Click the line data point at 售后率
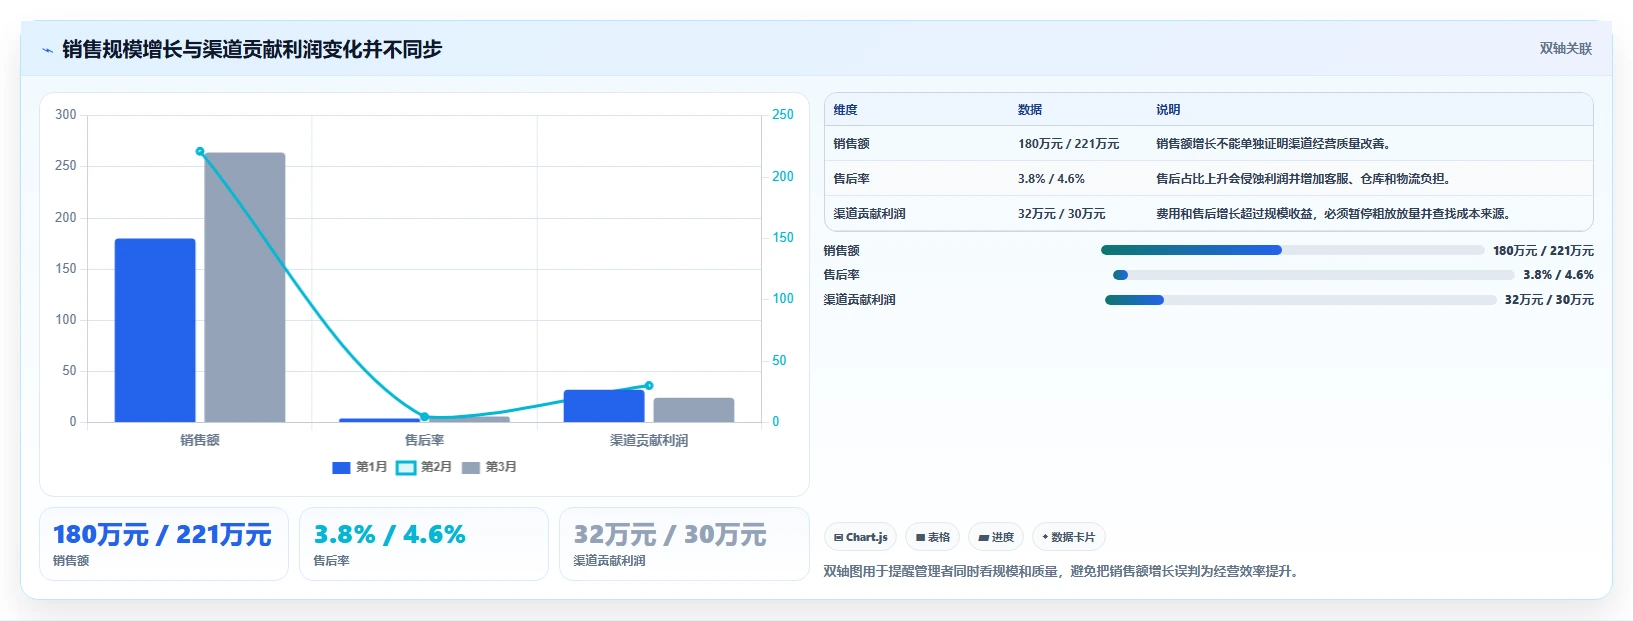 (424, 417)
